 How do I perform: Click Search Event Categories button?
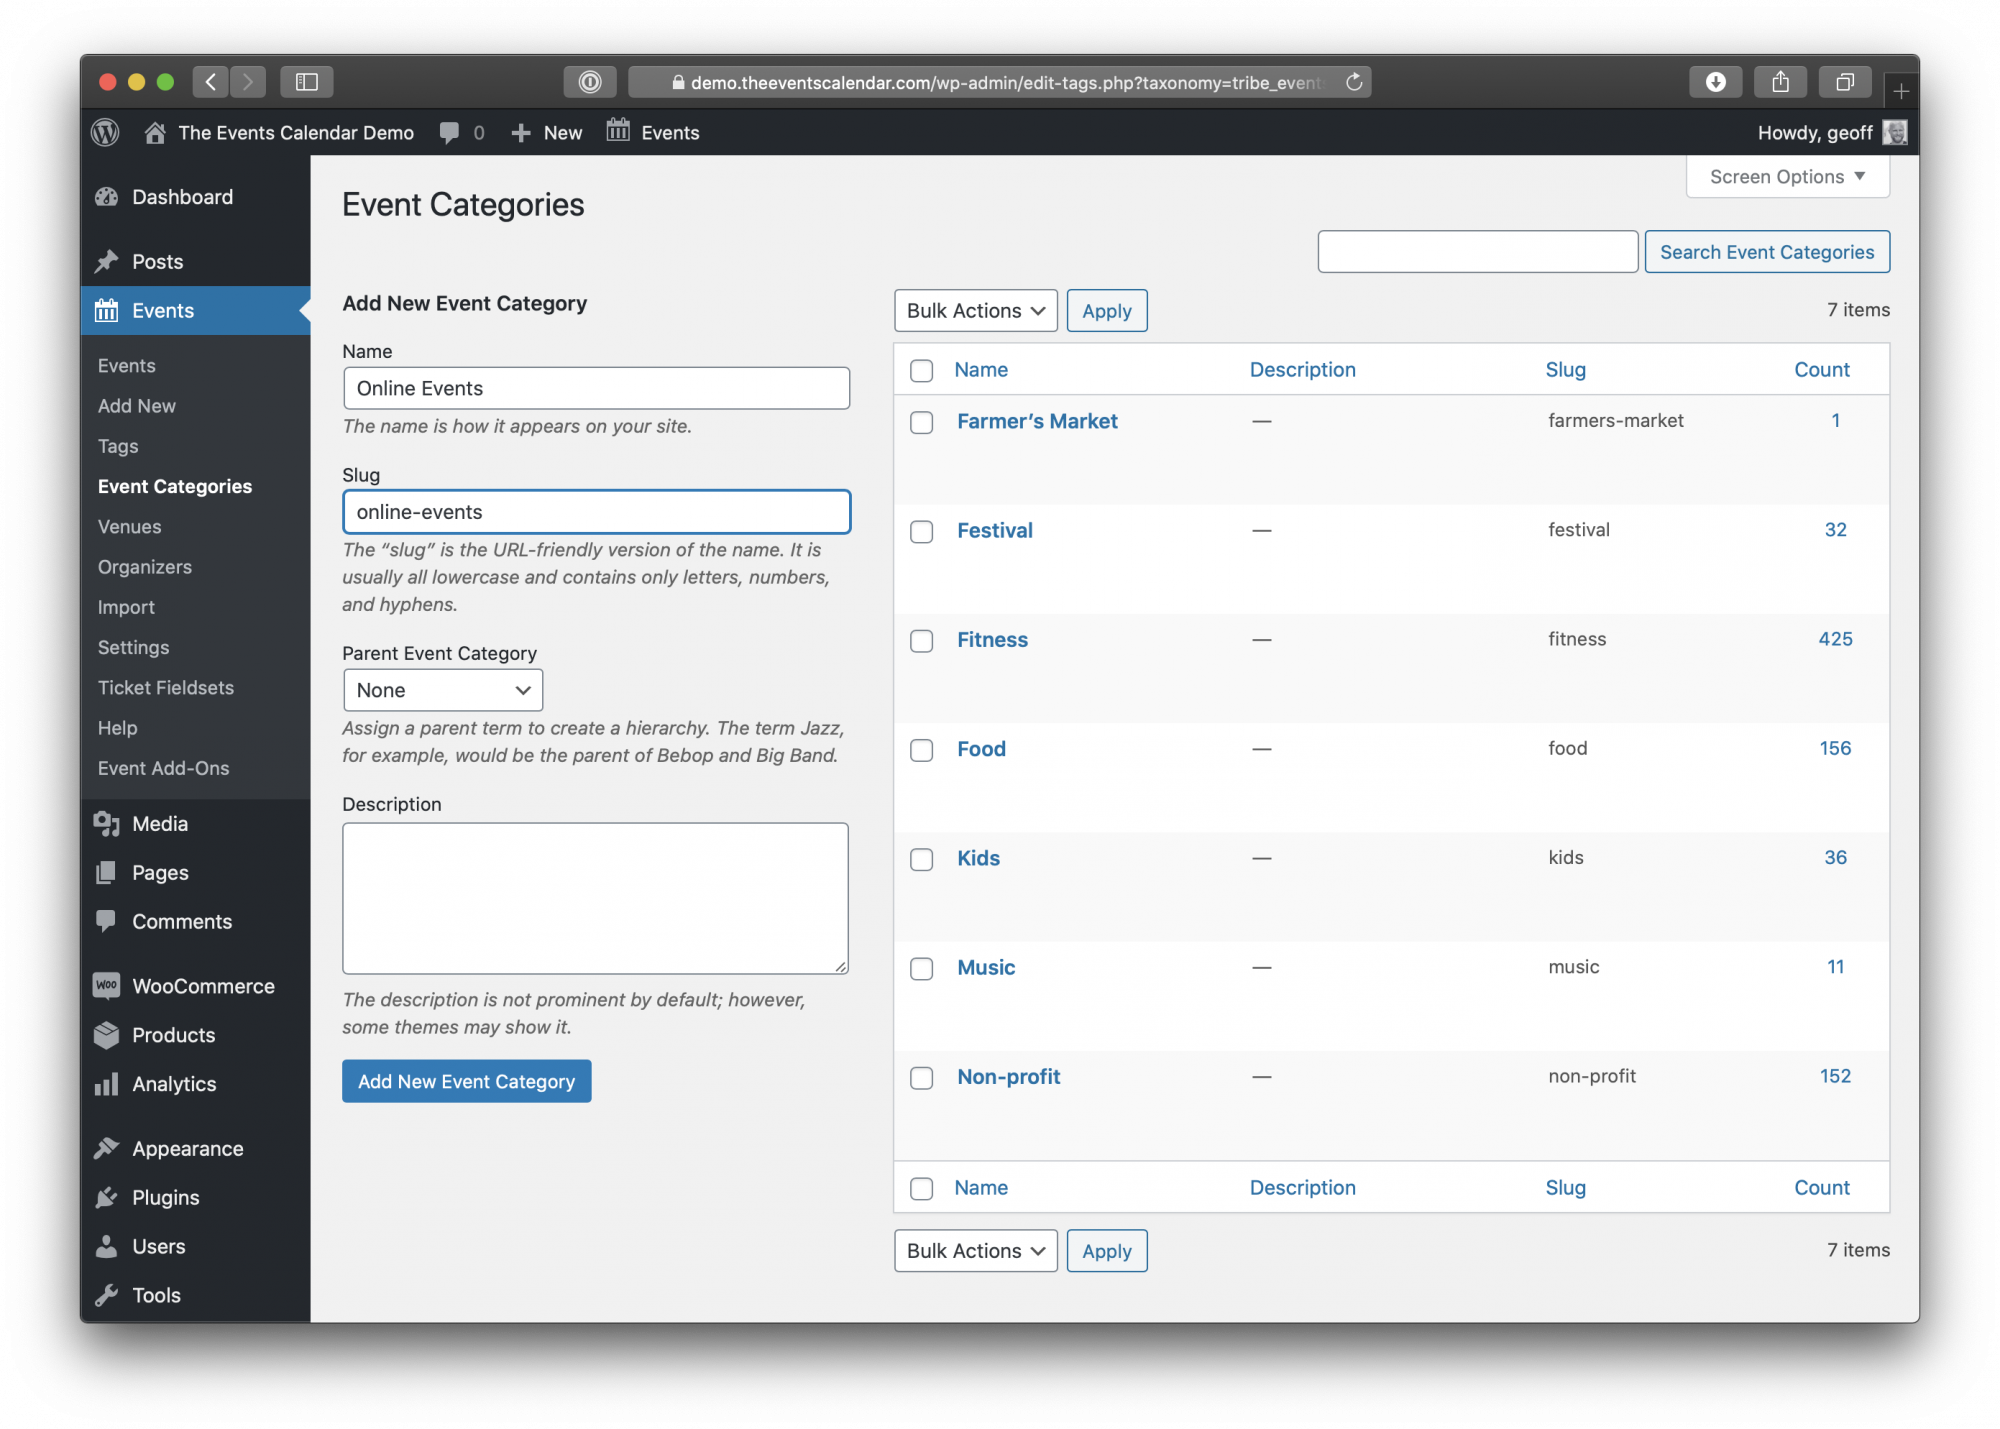coord(1766,252)
